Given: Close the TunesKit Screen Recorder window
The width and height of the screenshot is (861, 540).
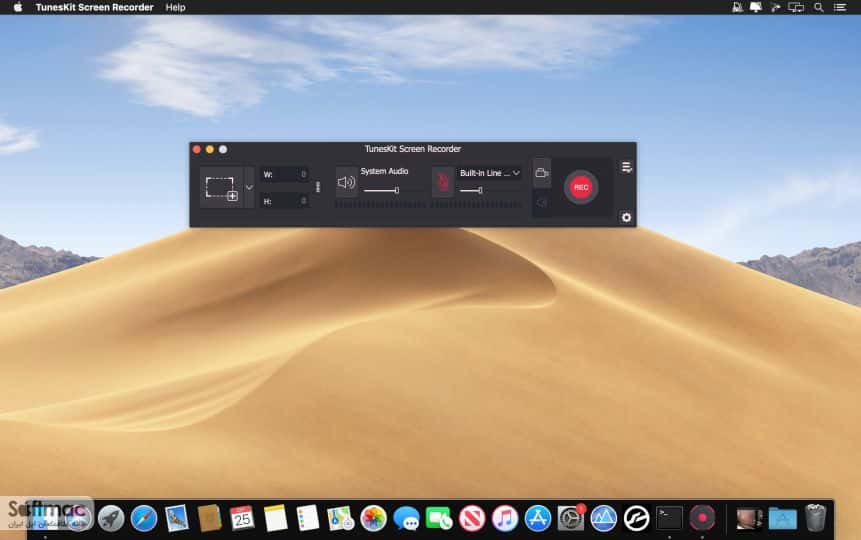Looking at the screenshot, I should (197, 149).
